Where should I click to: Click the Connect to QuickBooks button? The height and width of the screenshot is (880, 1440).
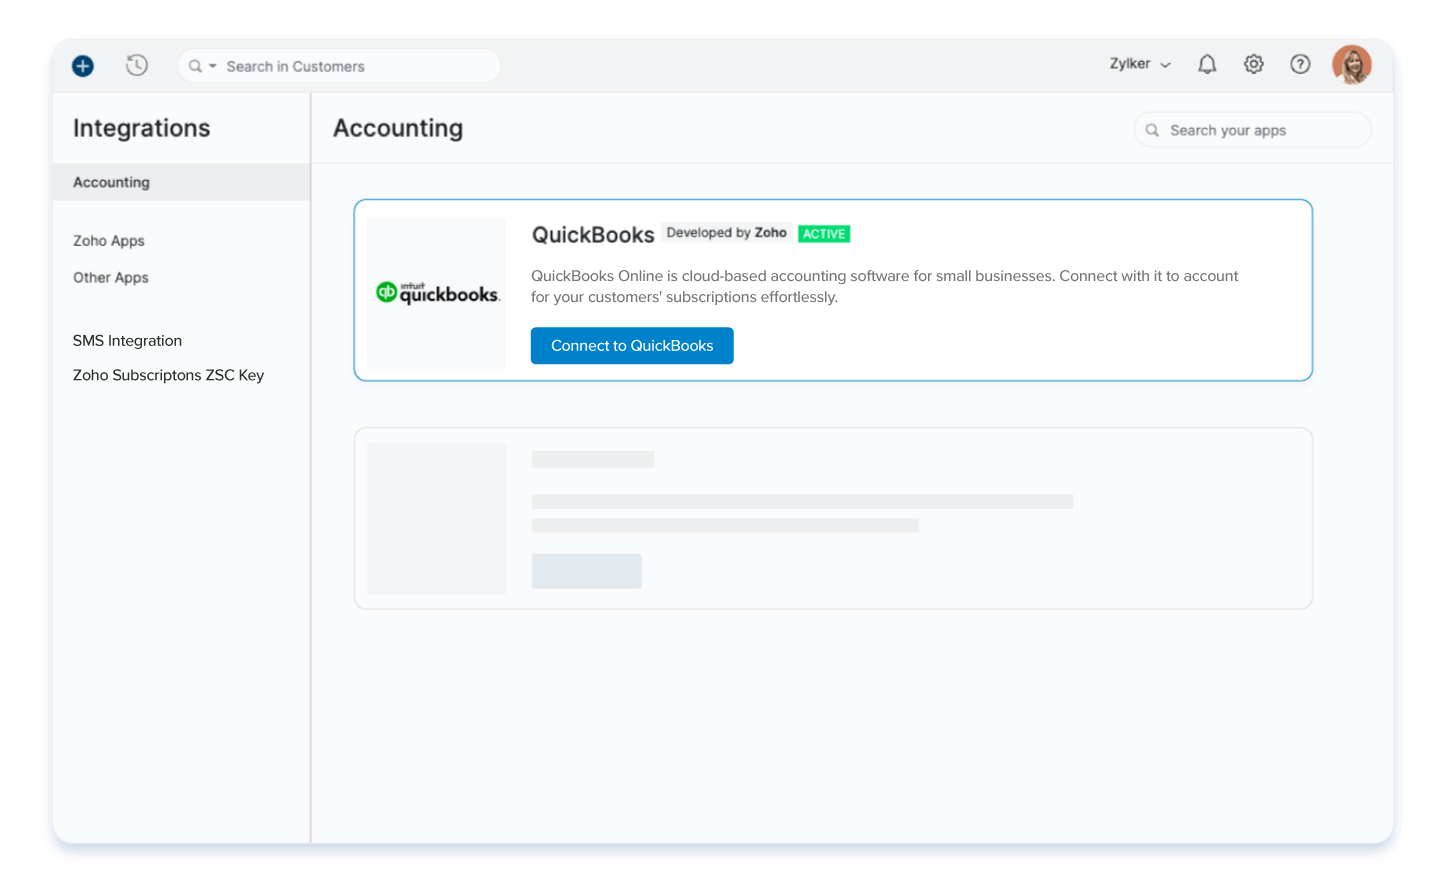coord(632,345)
